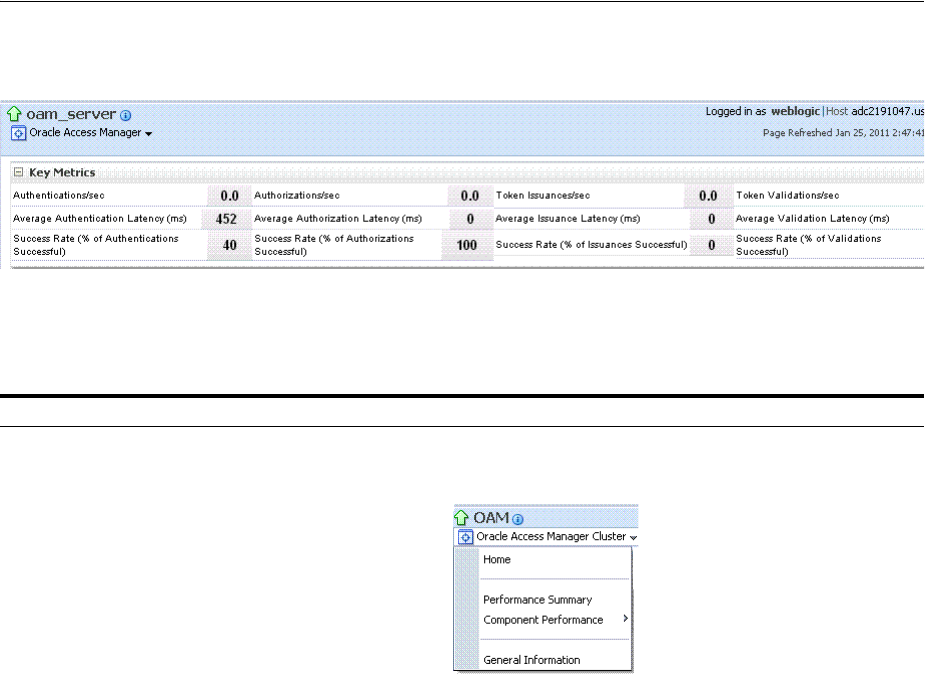Click the green up-arrow status icon beside oam_server
The height and width of the screenshot is (678, 925).
click(14, 114)
